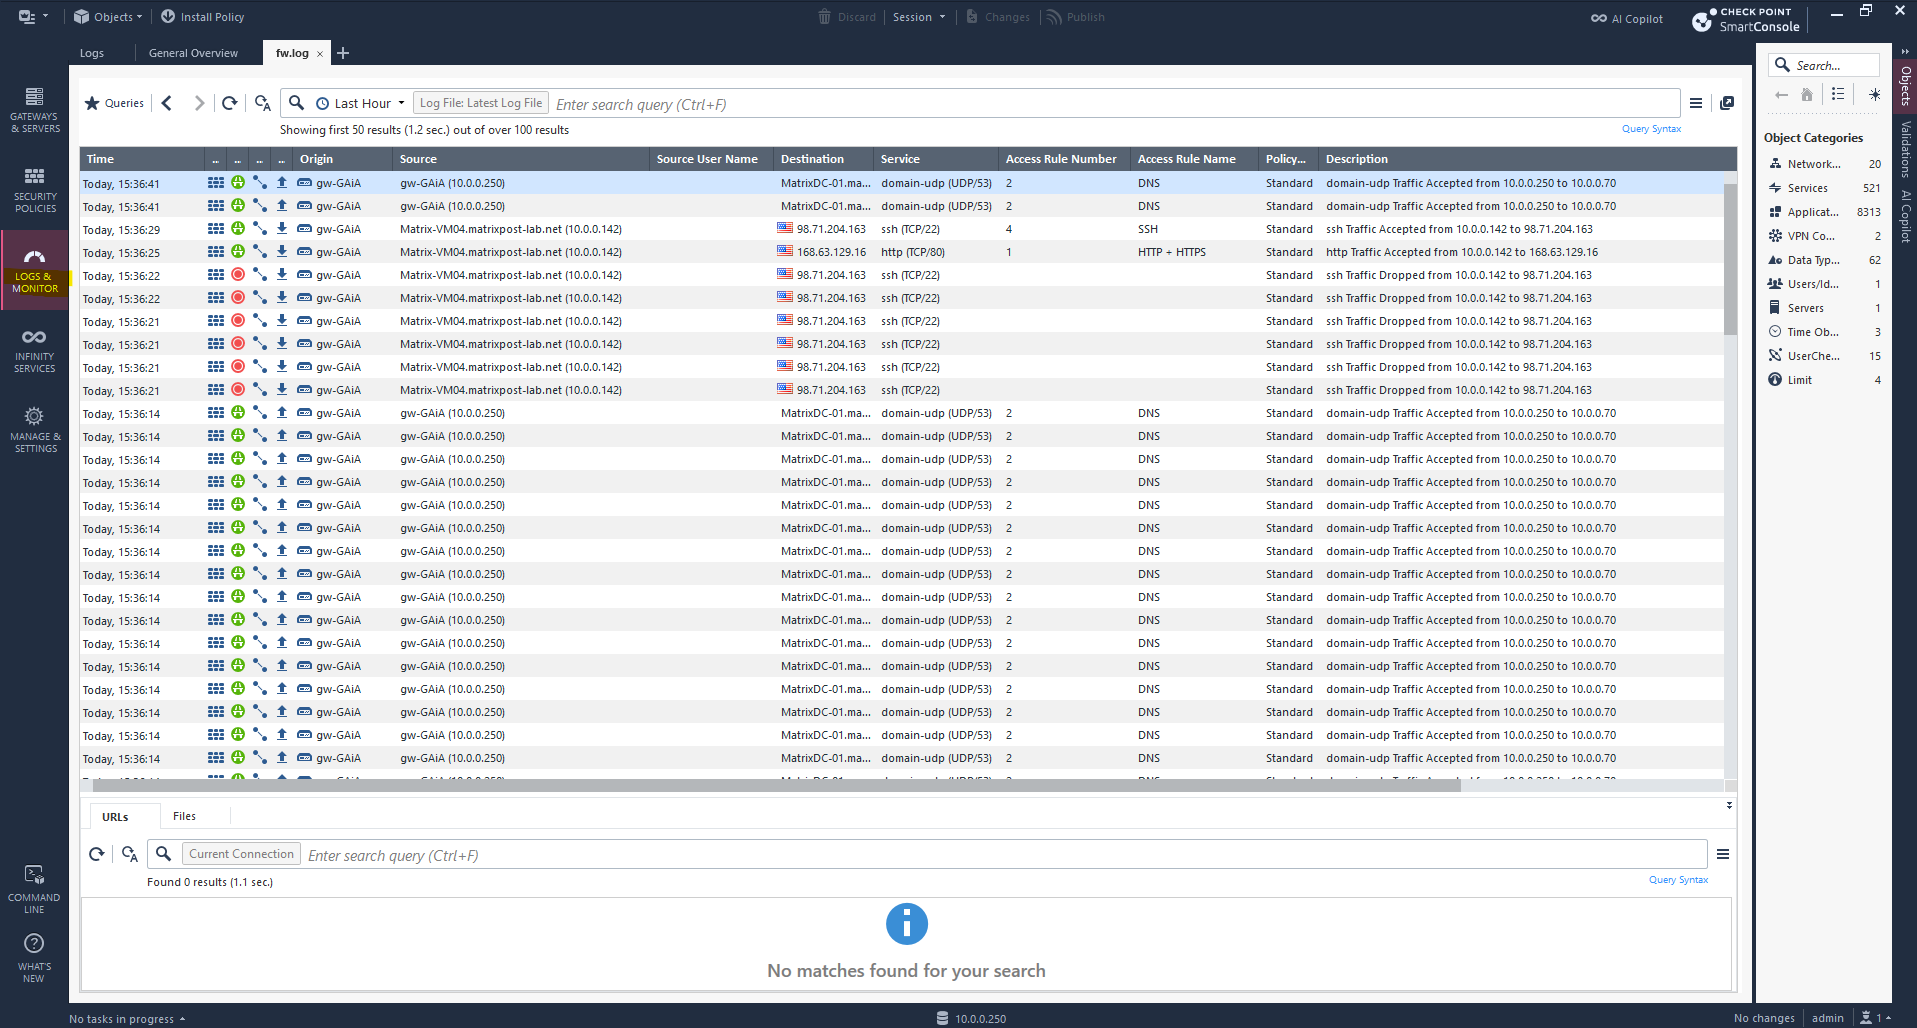Open Gateways & Servers view
The image size is (1917, 1028).
pos(35,110)
